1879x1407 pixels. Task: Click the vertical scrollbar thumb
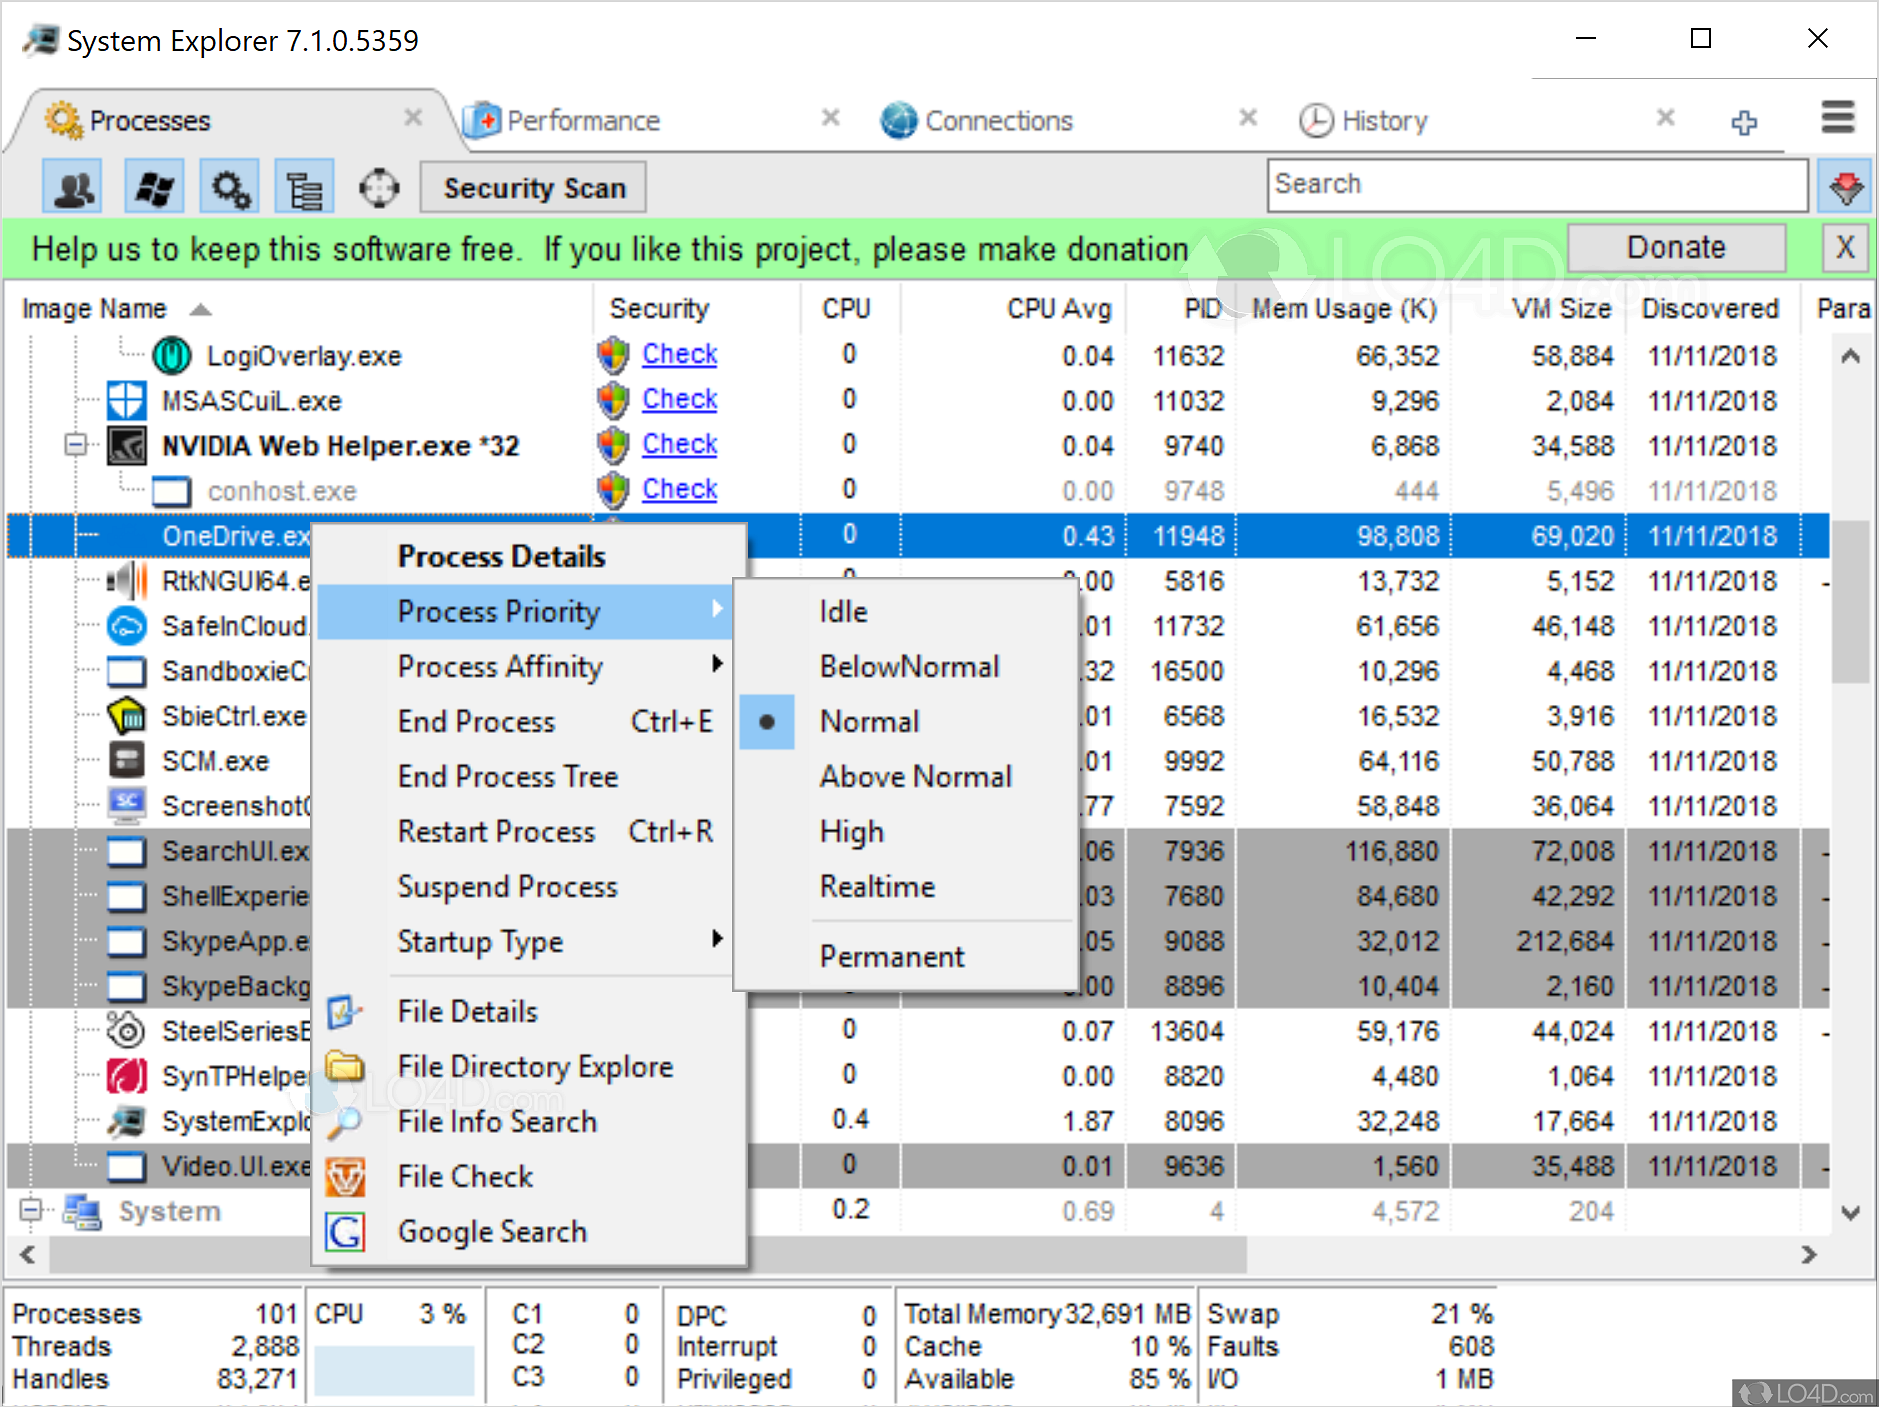pyautogui.click(x=1850, y=601)
